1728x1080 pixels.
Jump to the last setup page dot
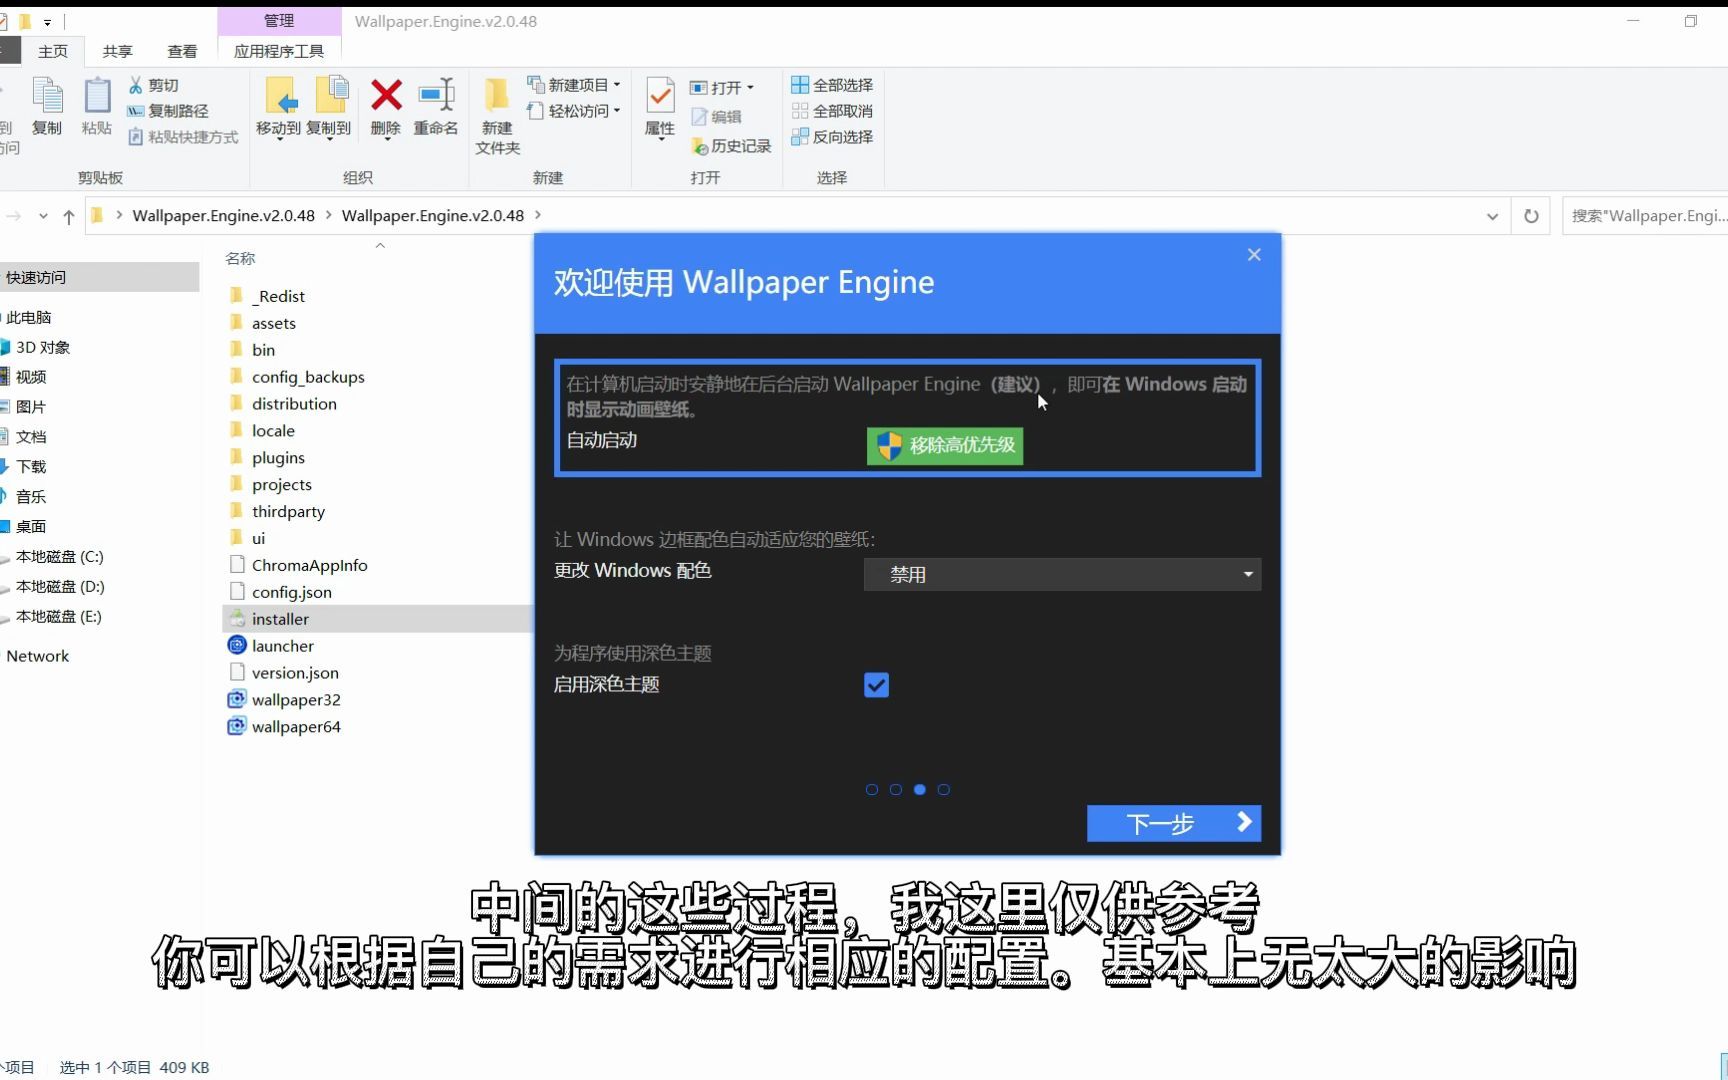click(944, 790)
